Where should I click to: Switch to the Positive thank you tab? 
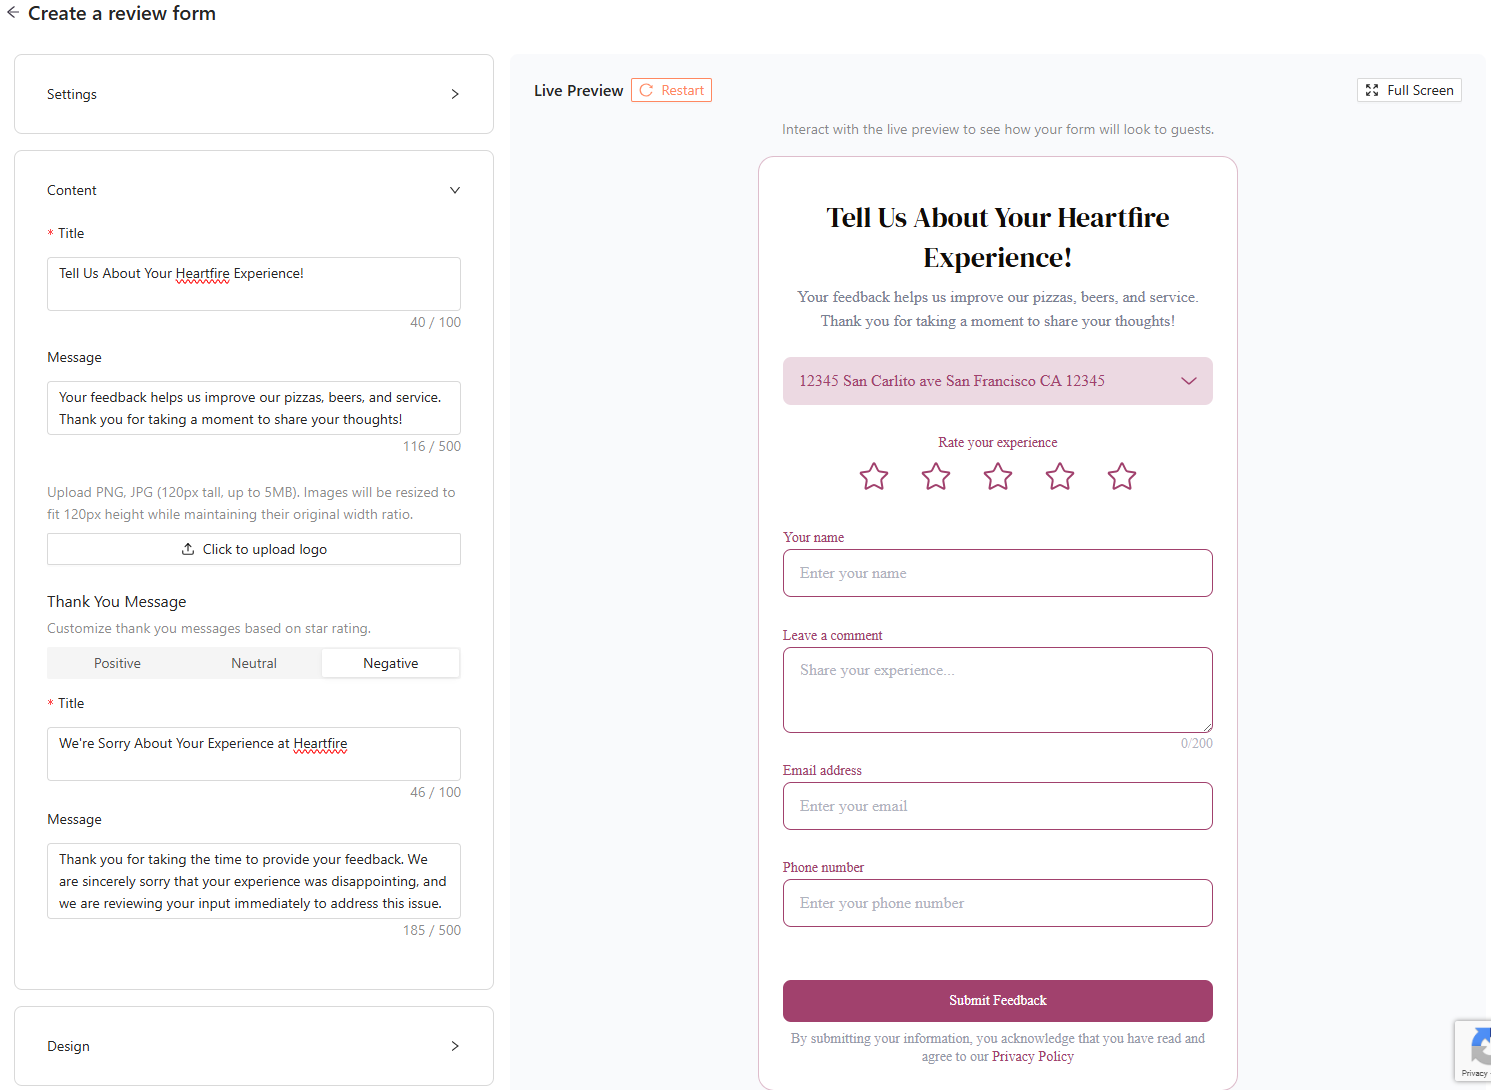[x=117, y=663]
